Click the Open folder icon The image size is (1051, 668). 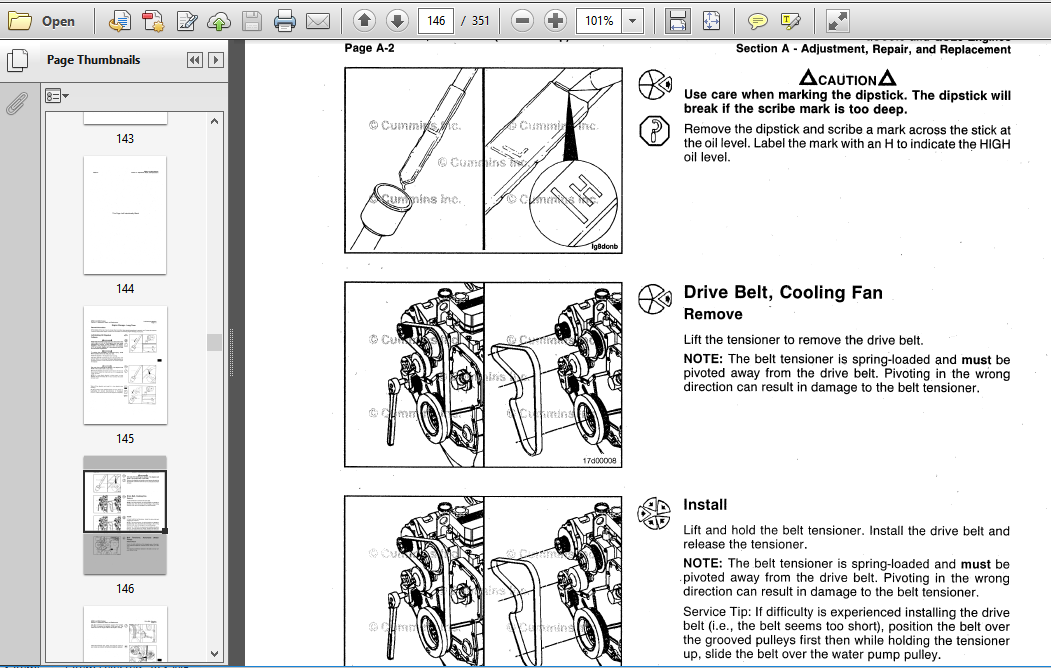tap(19, 21)
